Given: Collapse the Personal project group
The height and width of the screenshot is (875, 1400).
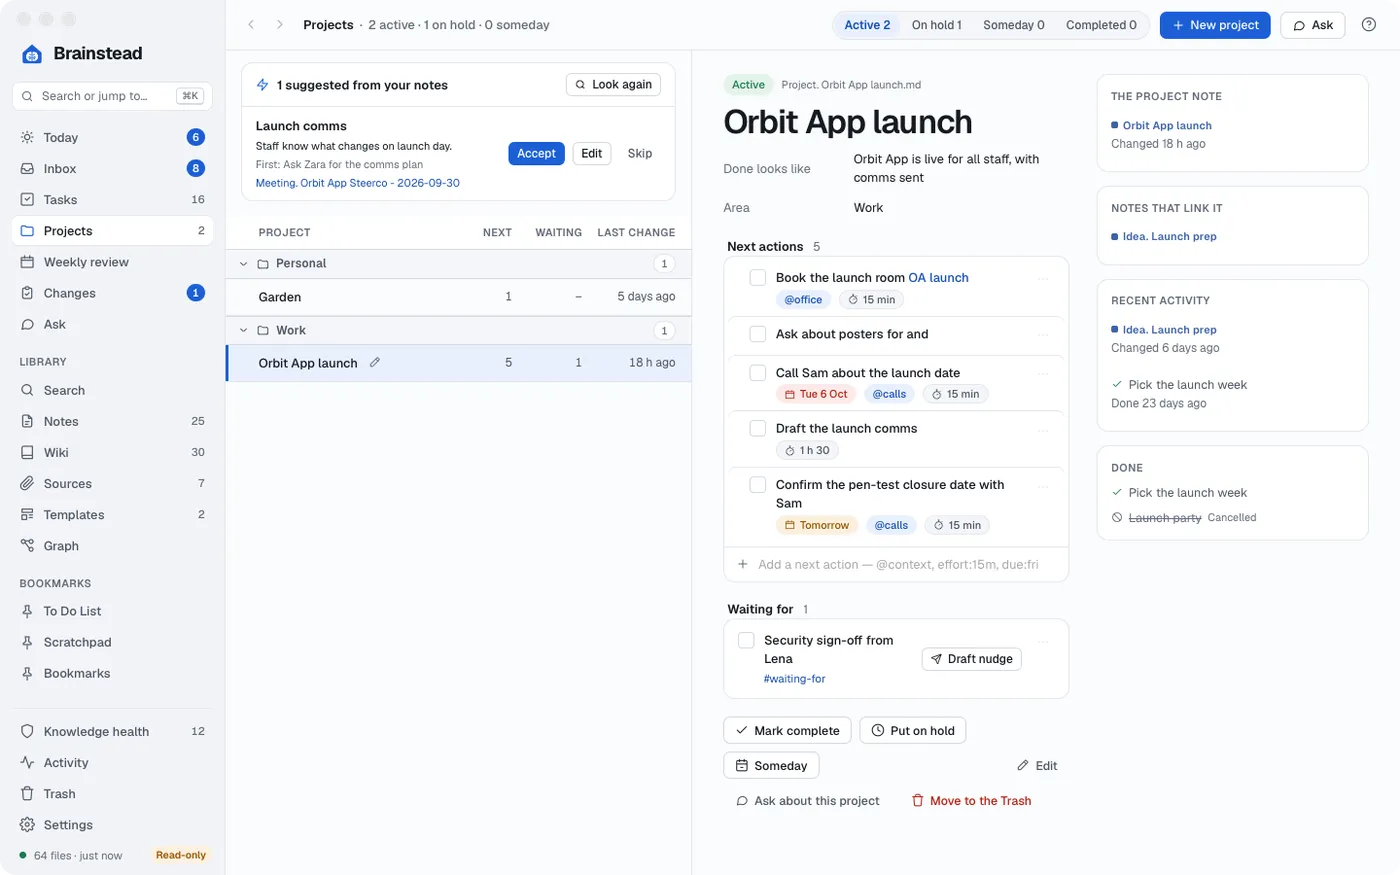Looking at the screenshot, I should coord(243,264).
